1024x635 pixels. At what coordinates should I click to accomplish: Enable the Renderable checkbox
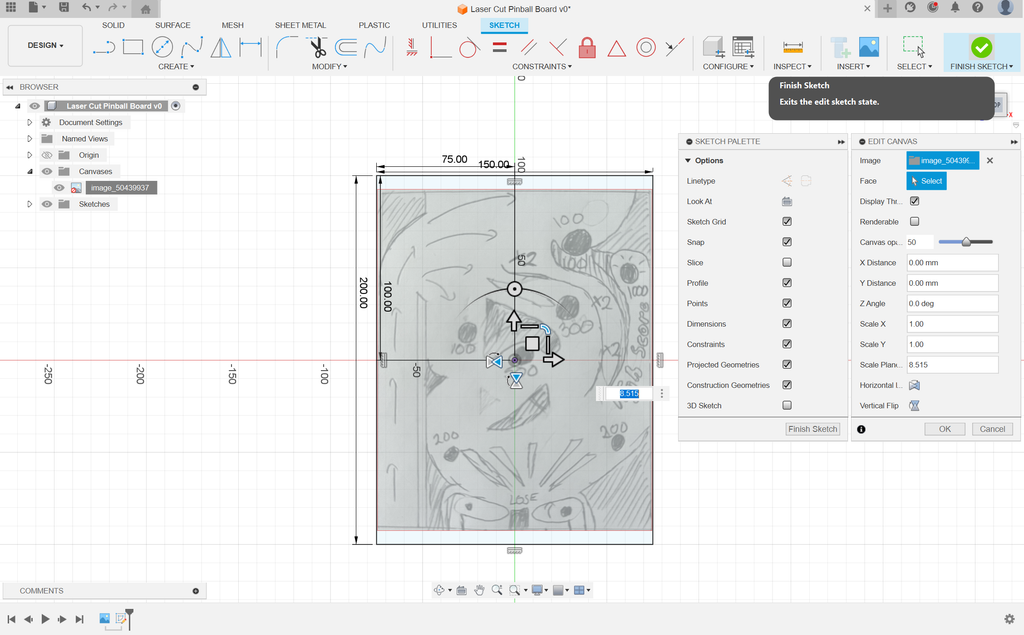tap(914, 221)
